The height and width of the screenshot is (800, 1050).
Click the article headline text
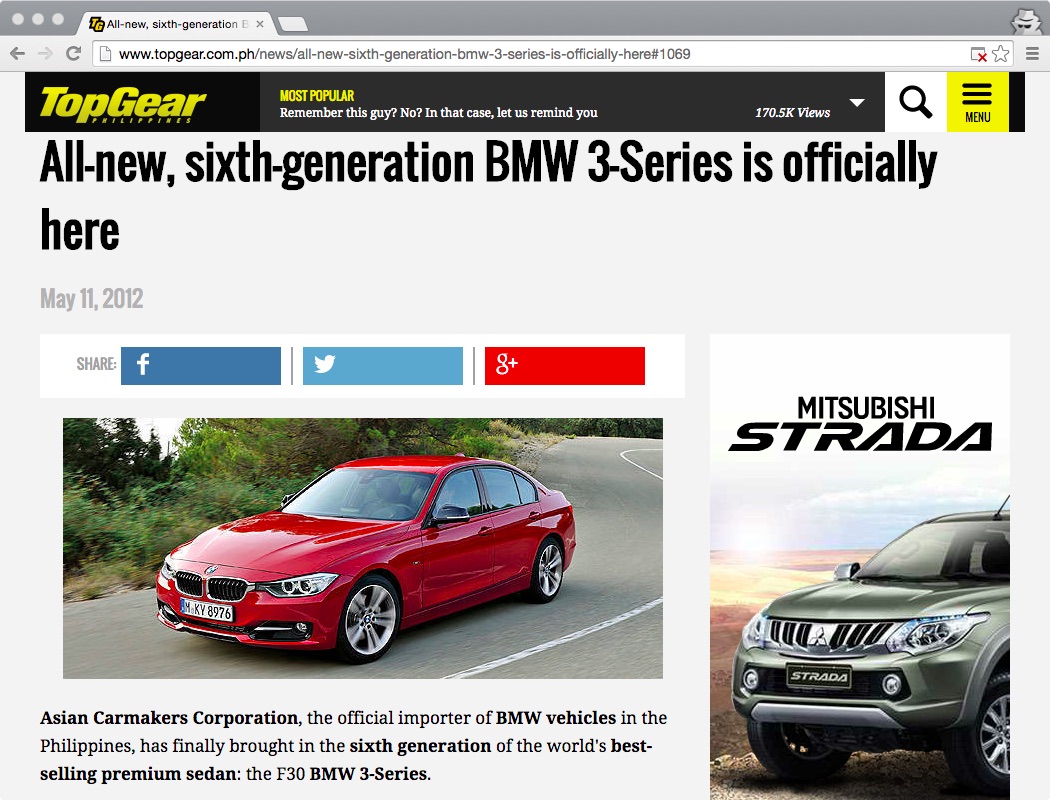tap(489, 196)
